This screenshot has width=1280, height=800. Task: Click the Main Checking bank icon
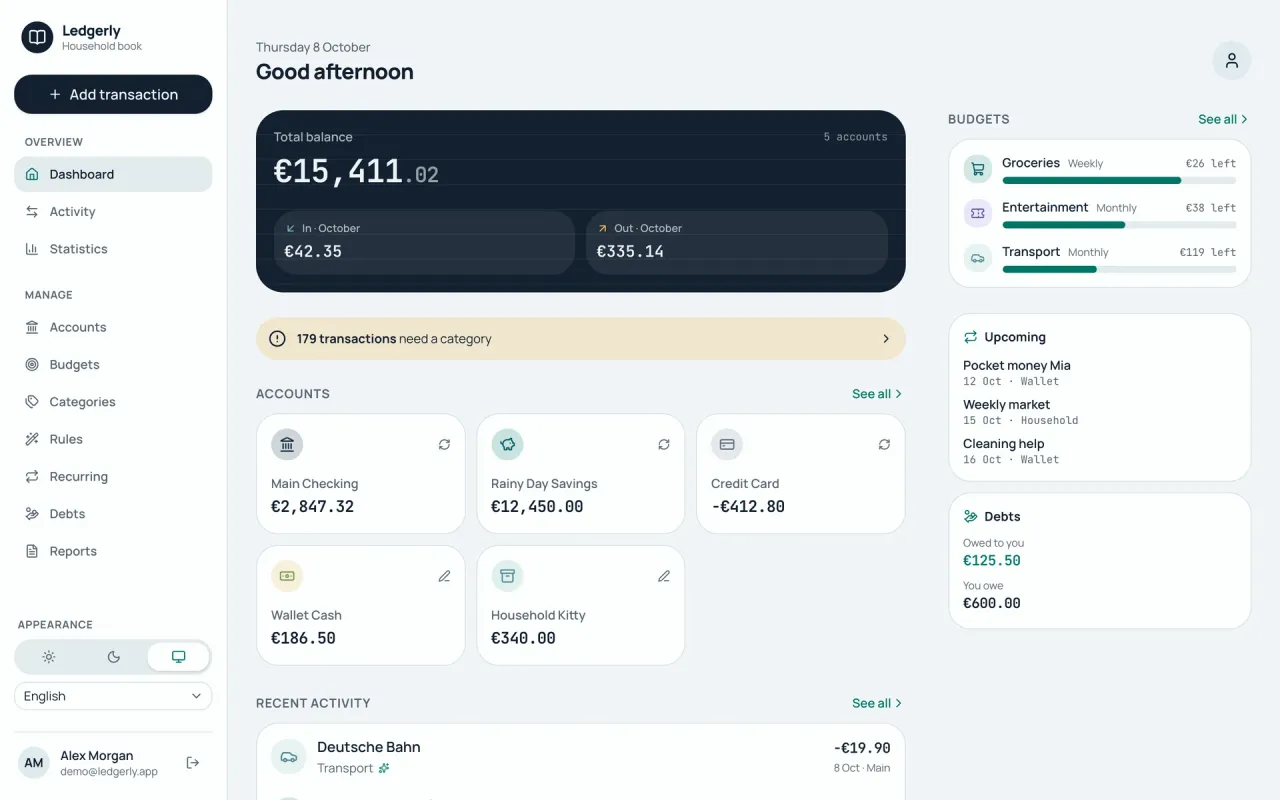point(287,444)
